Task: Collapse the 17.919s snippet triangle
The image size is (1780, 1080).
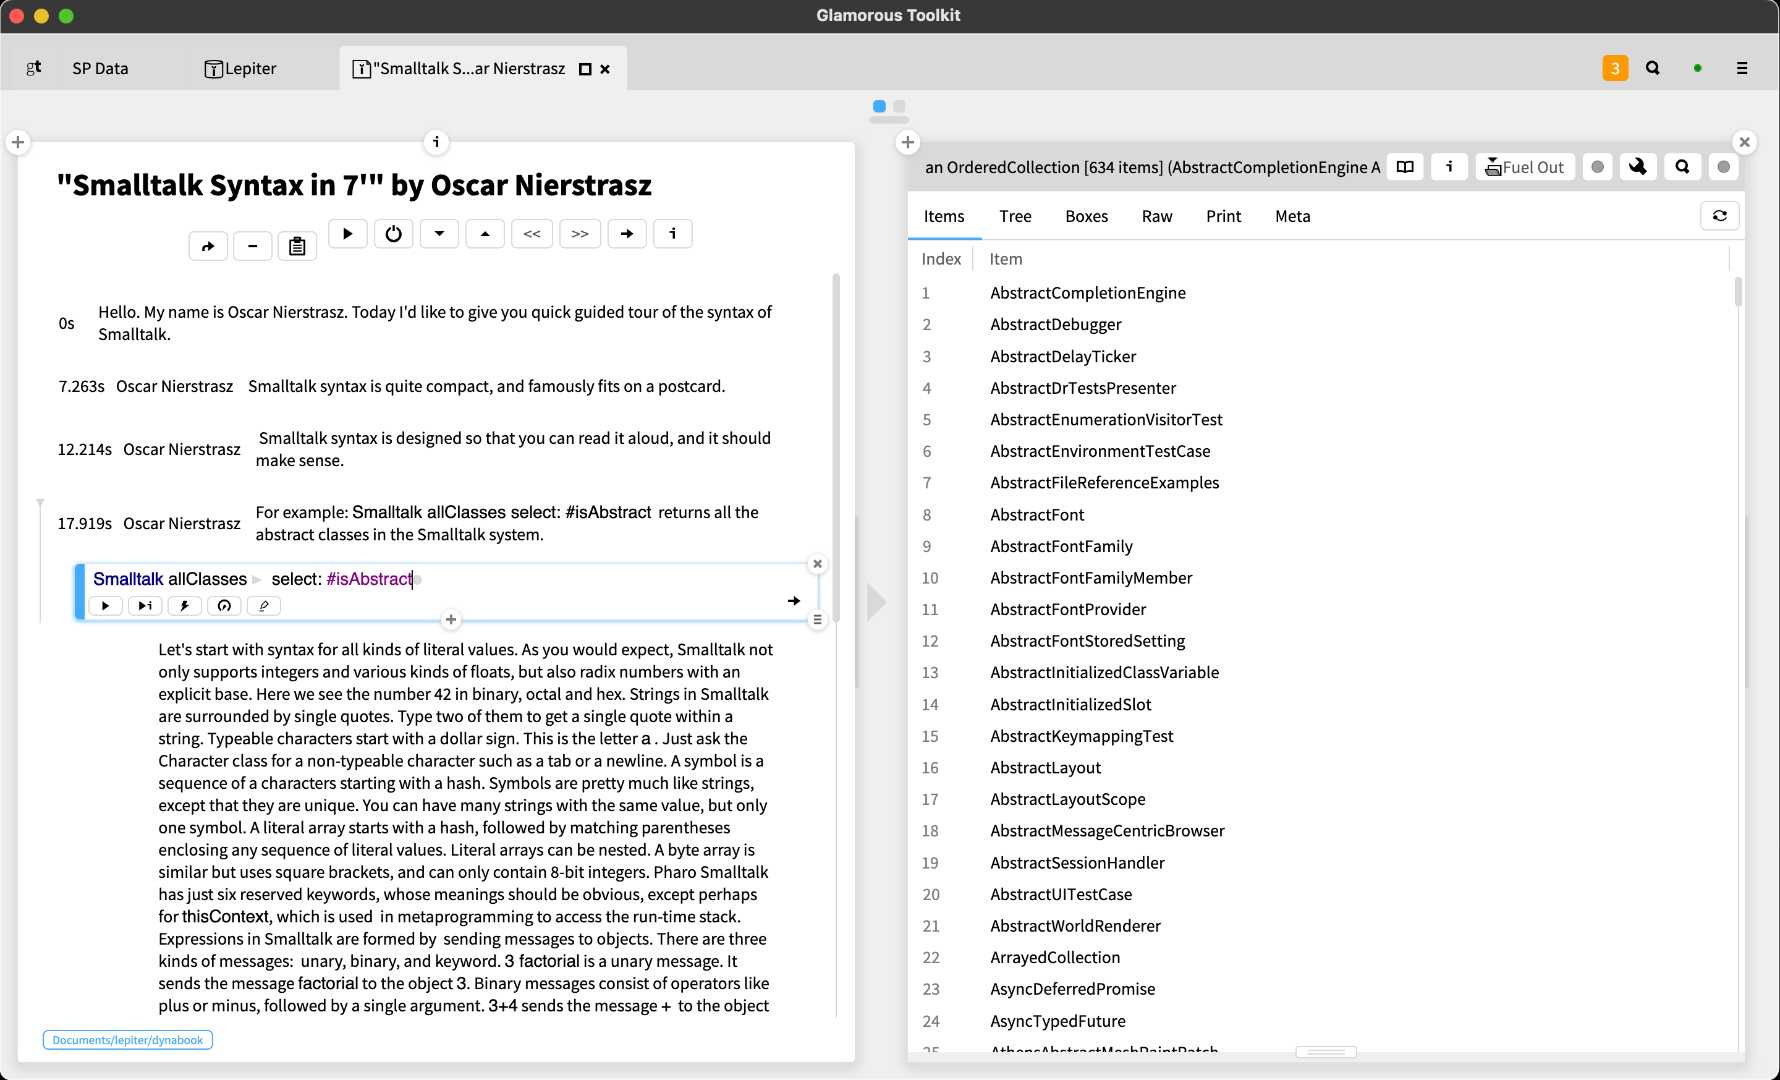Action: 40,502
